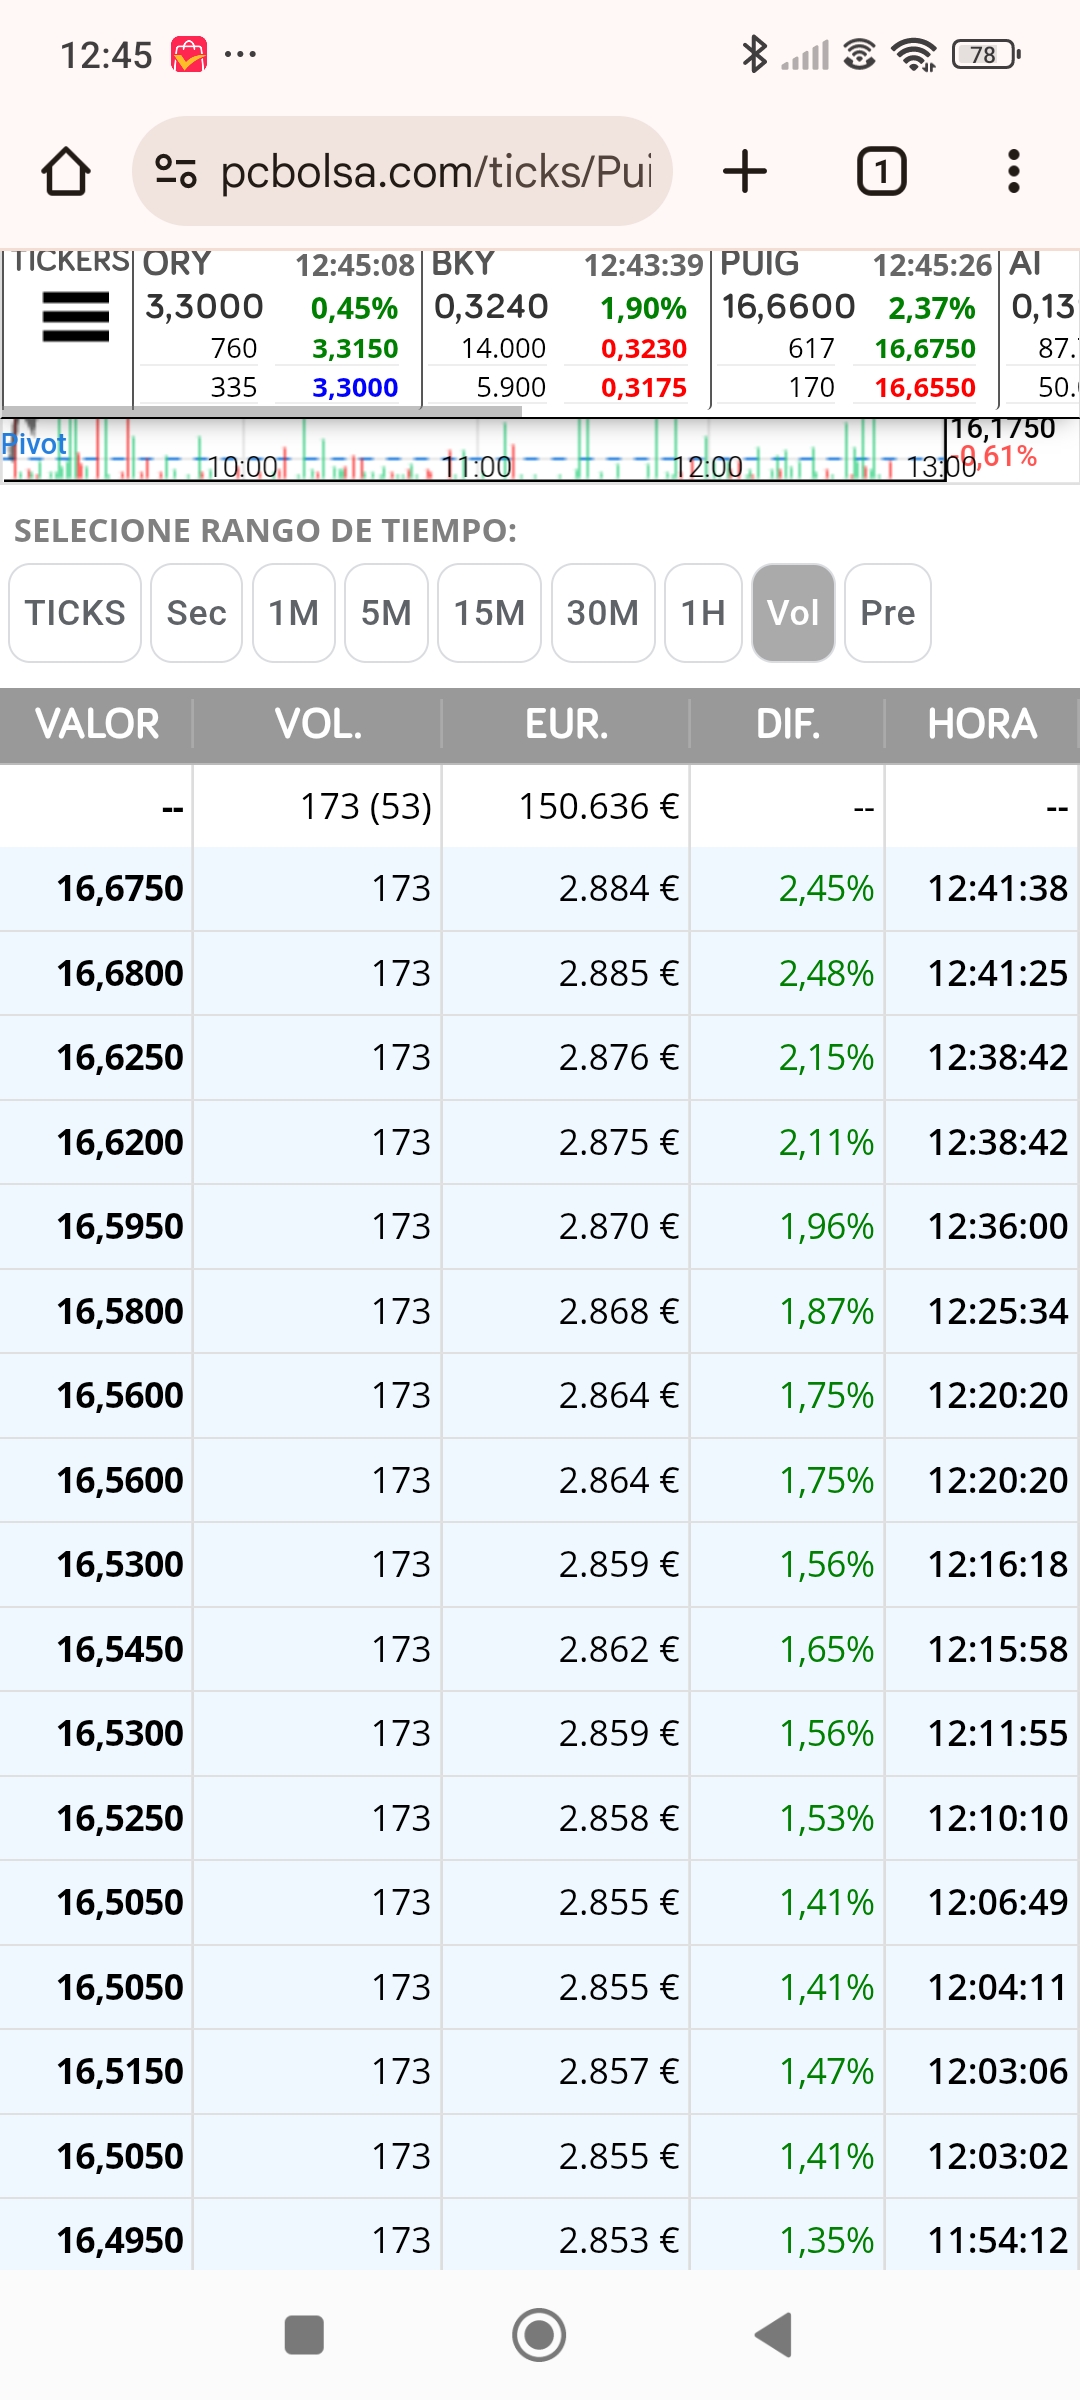Tap the Android back navigation button
Screen dimensions: 1080x2400
[774, 2335]
